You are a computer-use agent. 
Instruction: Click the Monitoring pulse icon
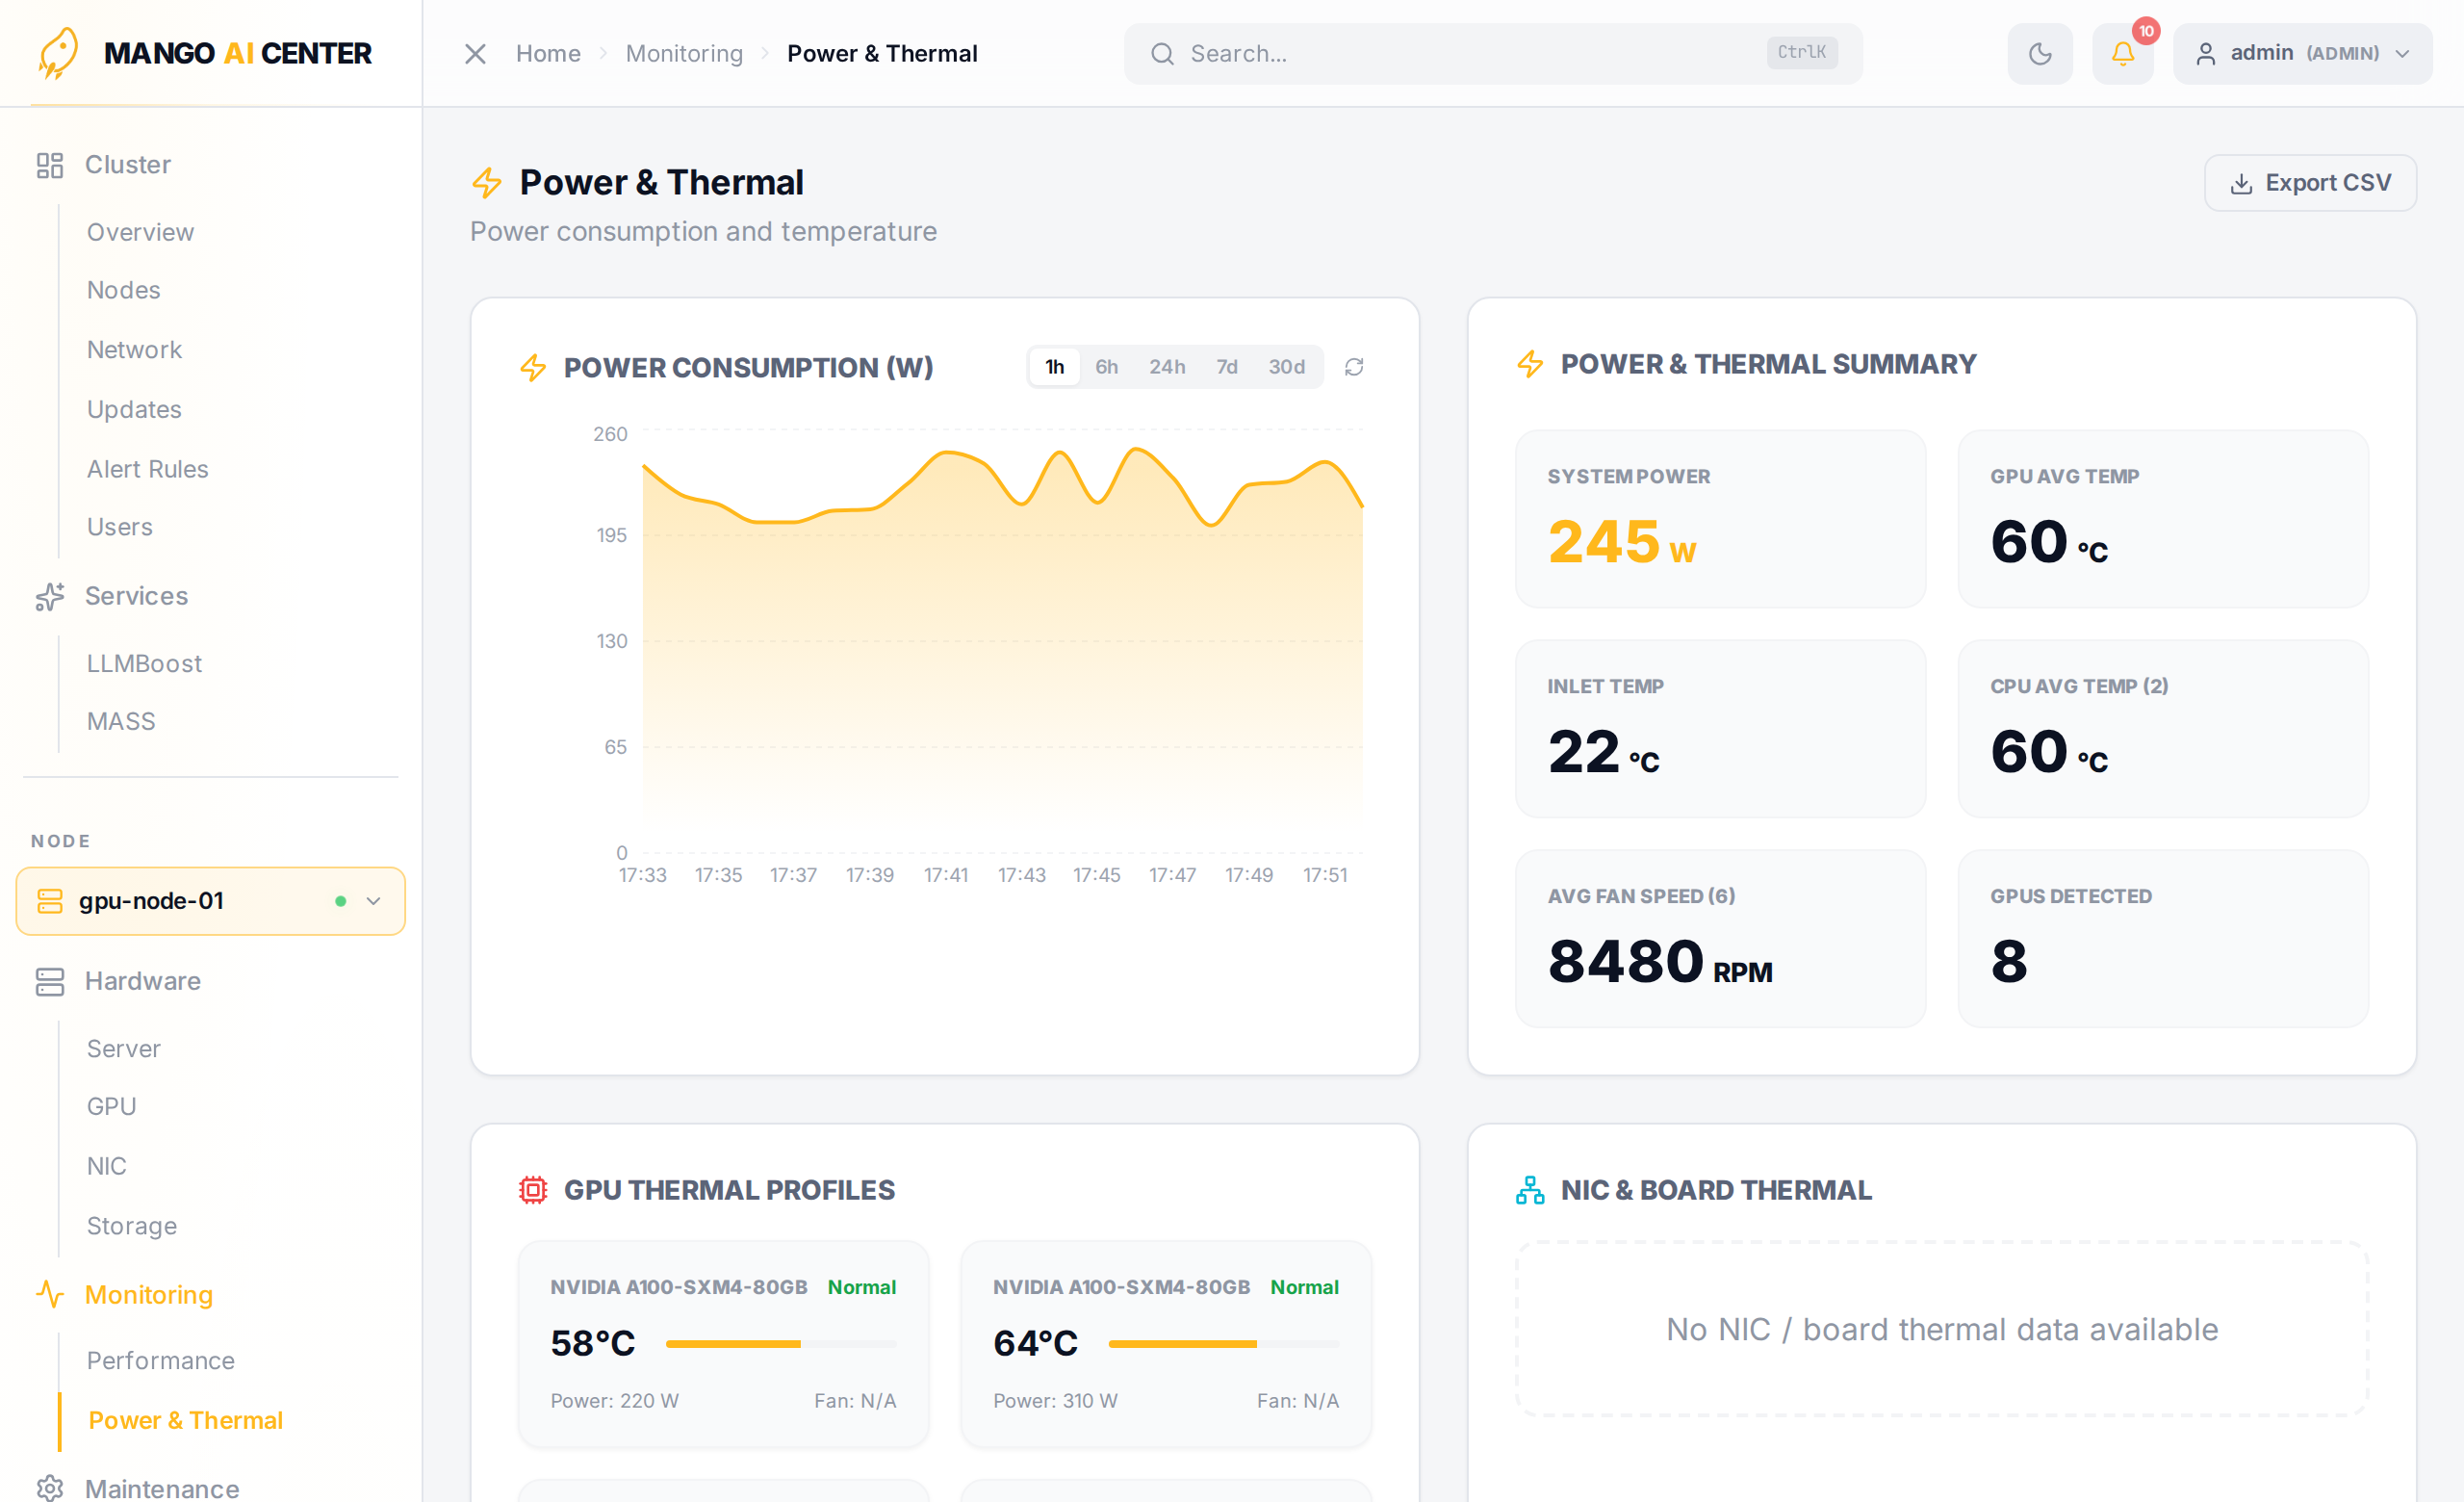(x=49, y=1295)
